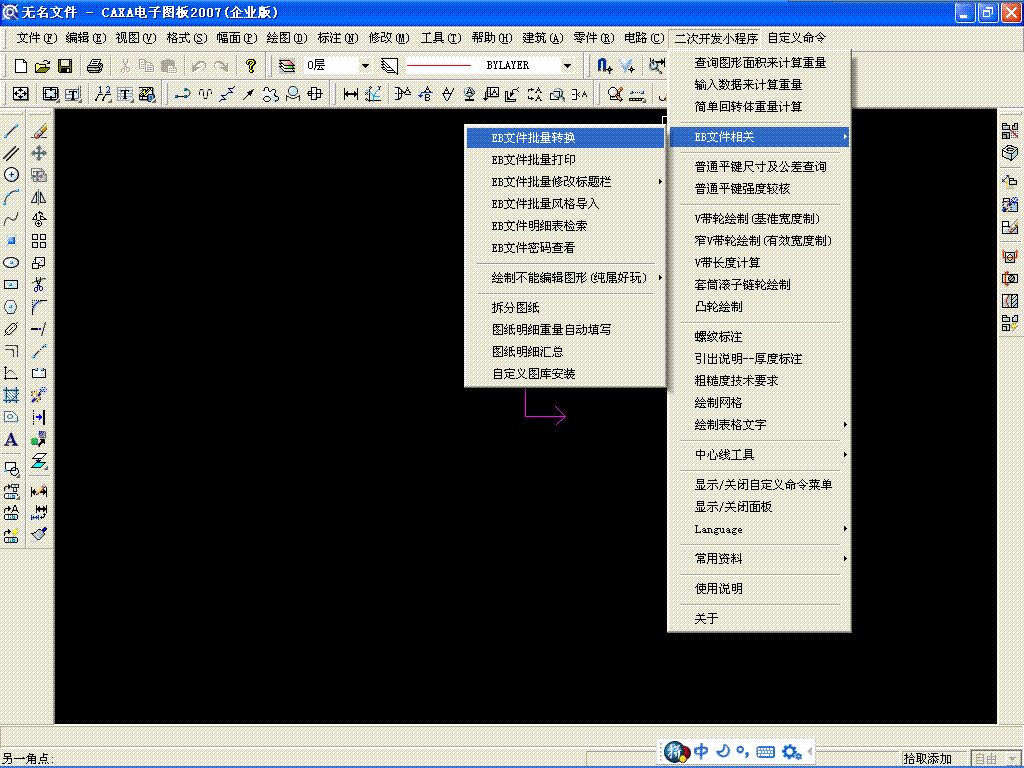Select the straight line drawing tool
The width and height of the screenshot is (1024, 768).
coord(11,131)
